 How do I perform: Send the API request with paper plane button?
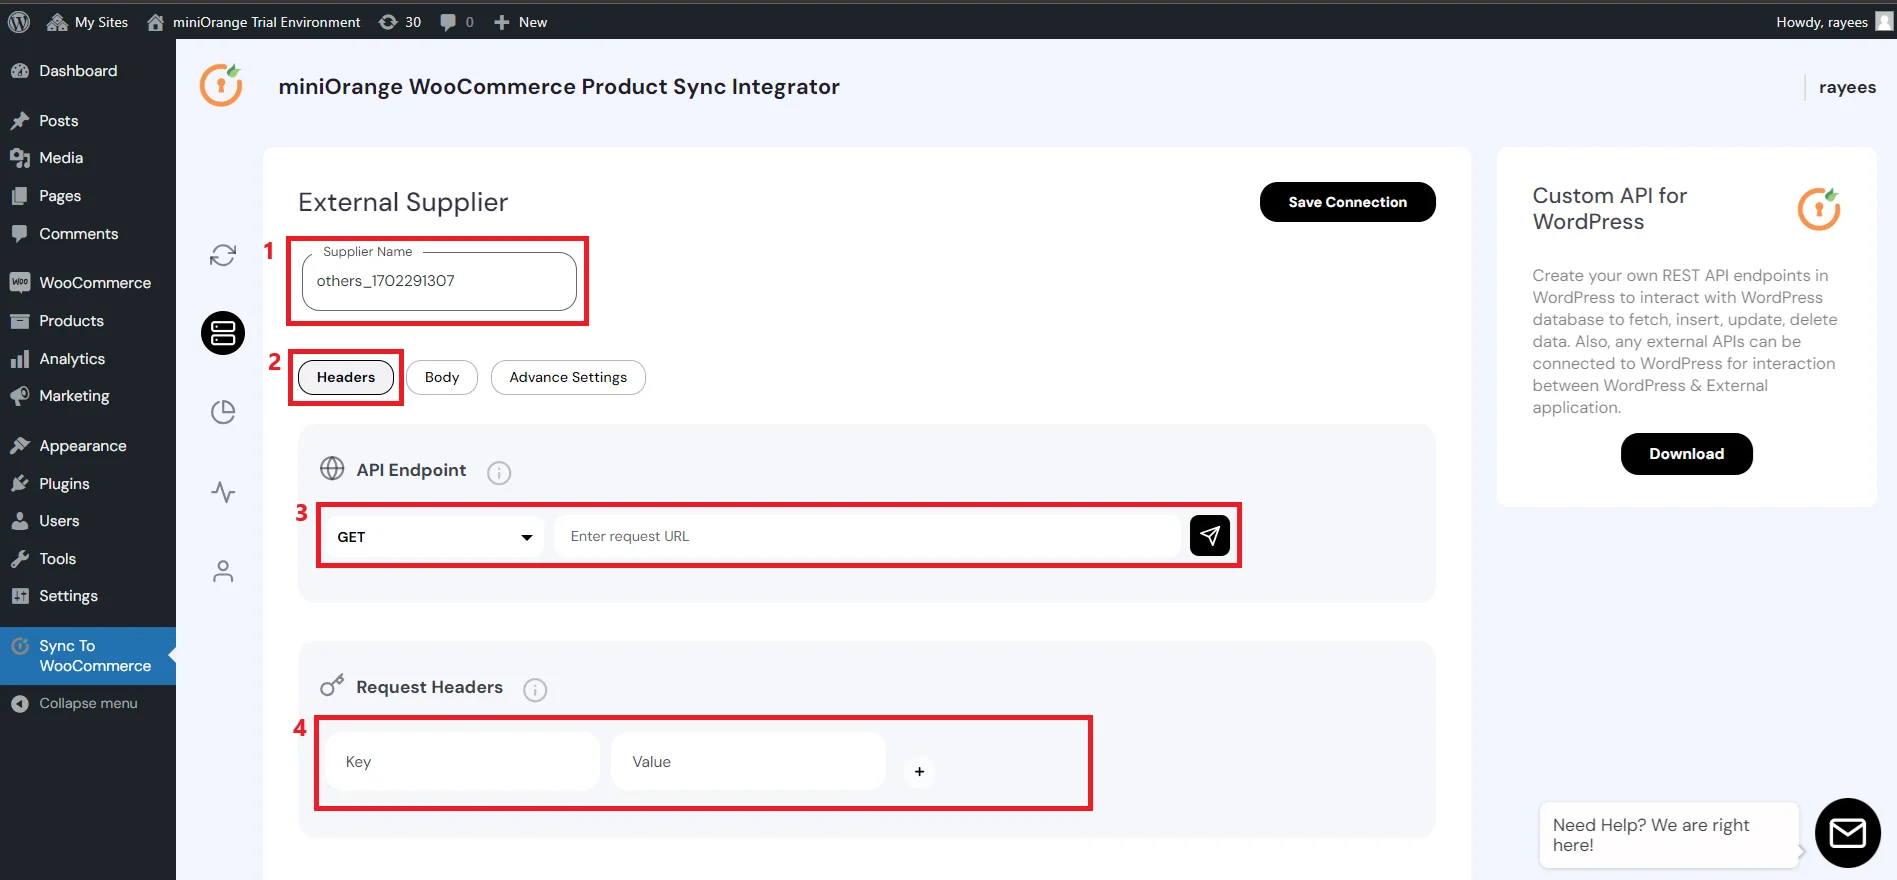(x=1210, y=536)
